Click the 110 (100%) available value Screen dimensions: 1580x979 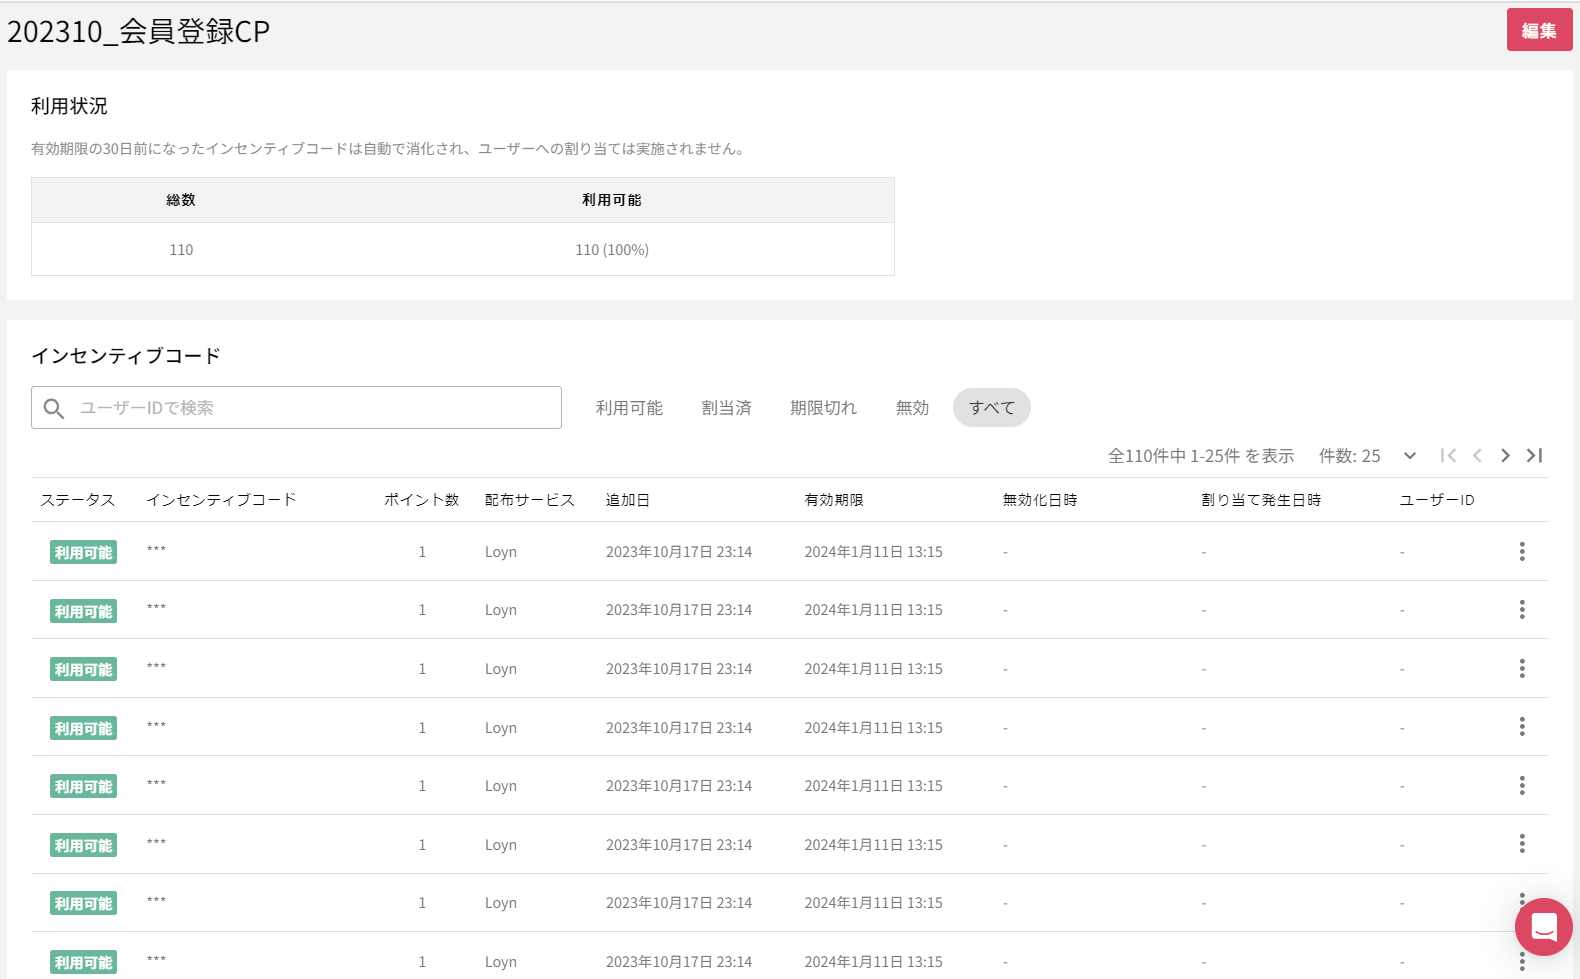[612, 250]
